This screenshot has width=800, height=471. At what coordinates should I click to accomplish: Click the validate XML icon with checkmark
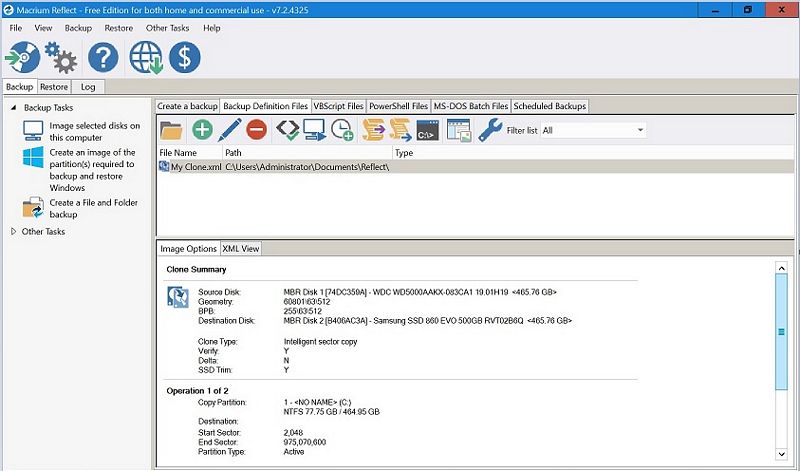[287, 130]
